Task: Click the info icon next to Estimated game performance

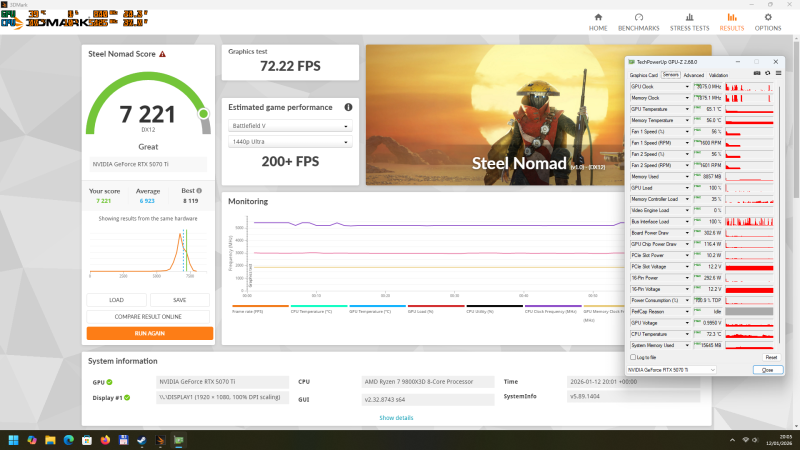Action: pos(348,107)
